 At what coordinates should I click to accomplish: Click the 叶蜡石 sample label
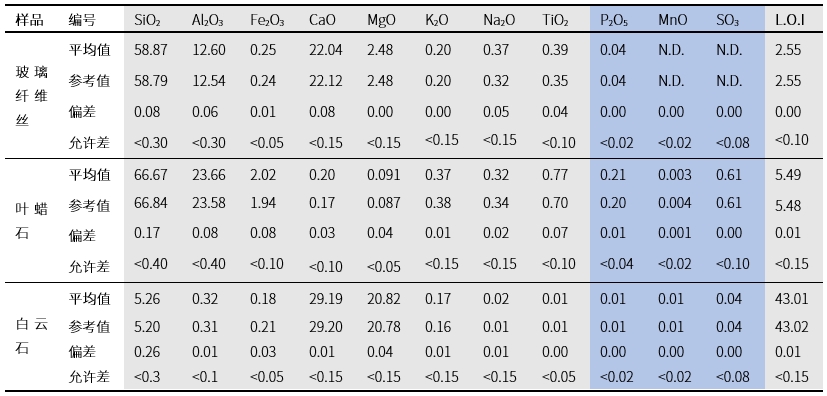point(32,220)
